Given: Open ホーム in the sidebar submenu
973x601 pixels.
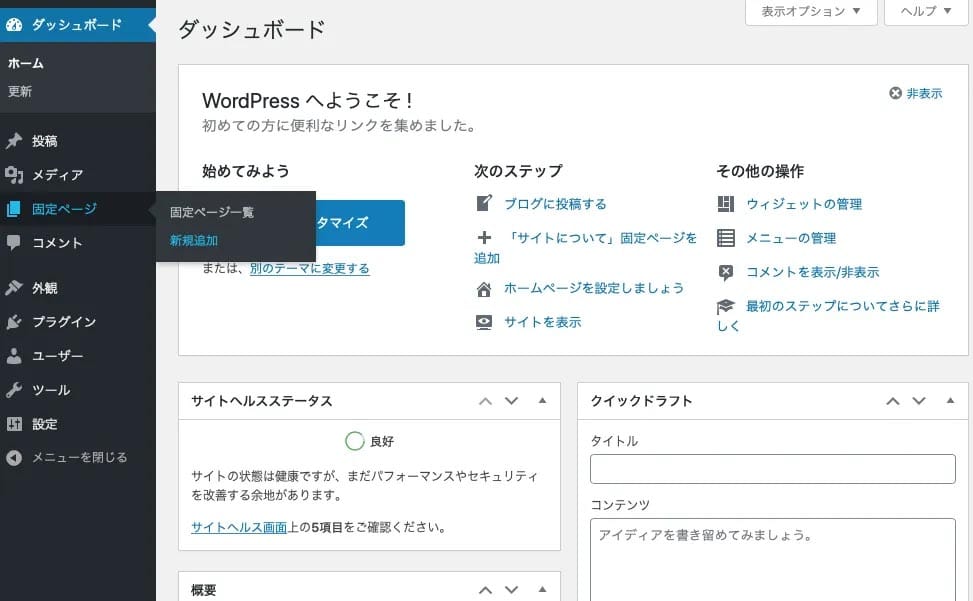Looking at the screenshot, I should (25, 63).
